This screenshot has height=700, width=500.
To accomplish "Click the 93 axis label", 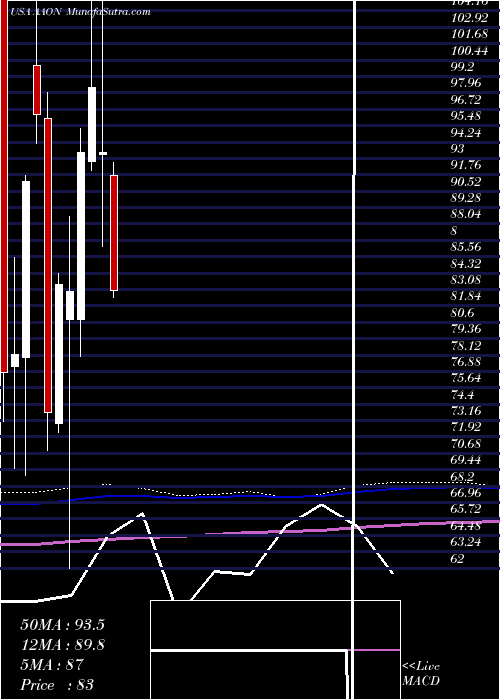I will click(x=458, y=149).
